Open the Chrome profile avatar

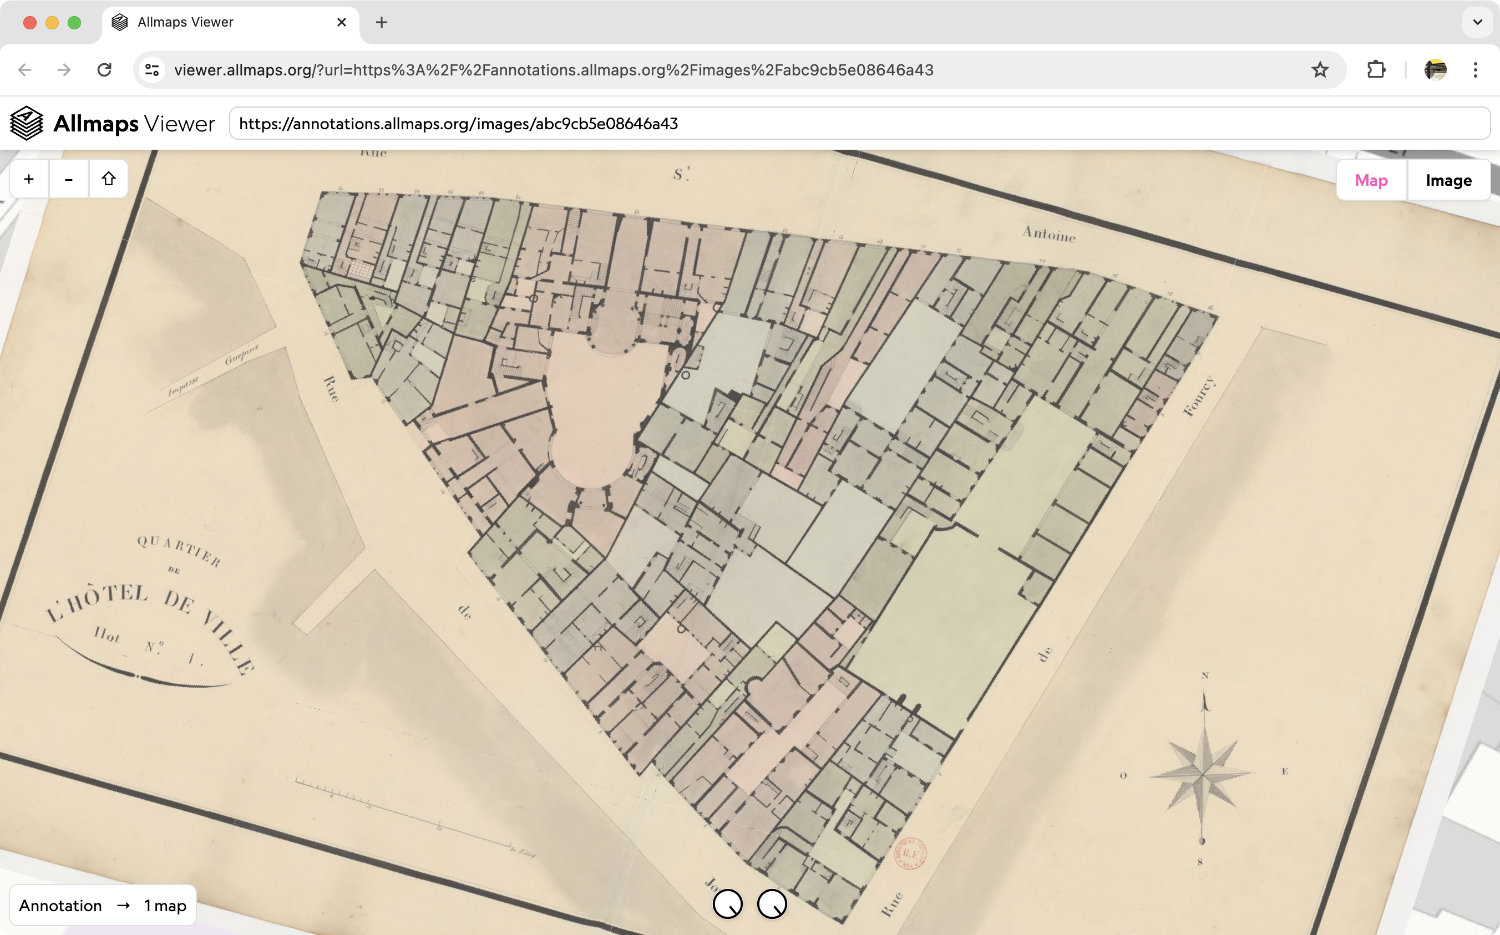click(x=1435, y=70)
